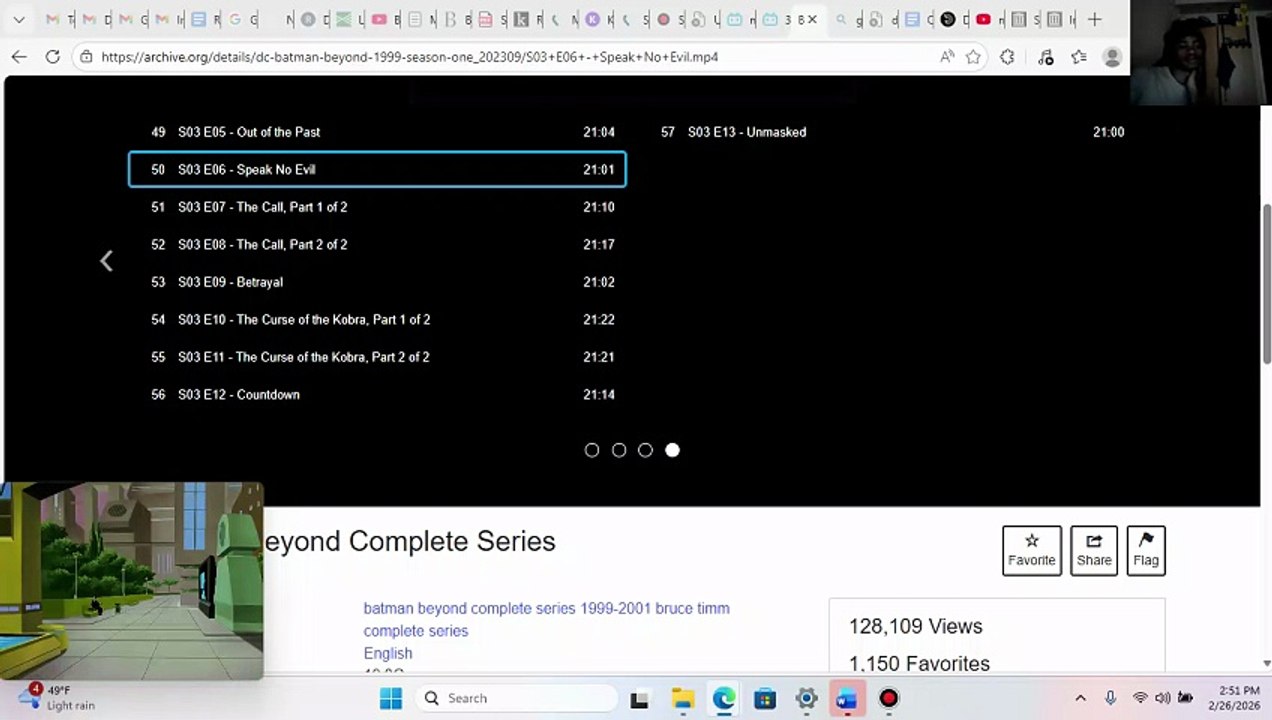Viewport: 1272px width, 720px height.
Task: Click the microphone tray icon
Action: coord(1110,698)
